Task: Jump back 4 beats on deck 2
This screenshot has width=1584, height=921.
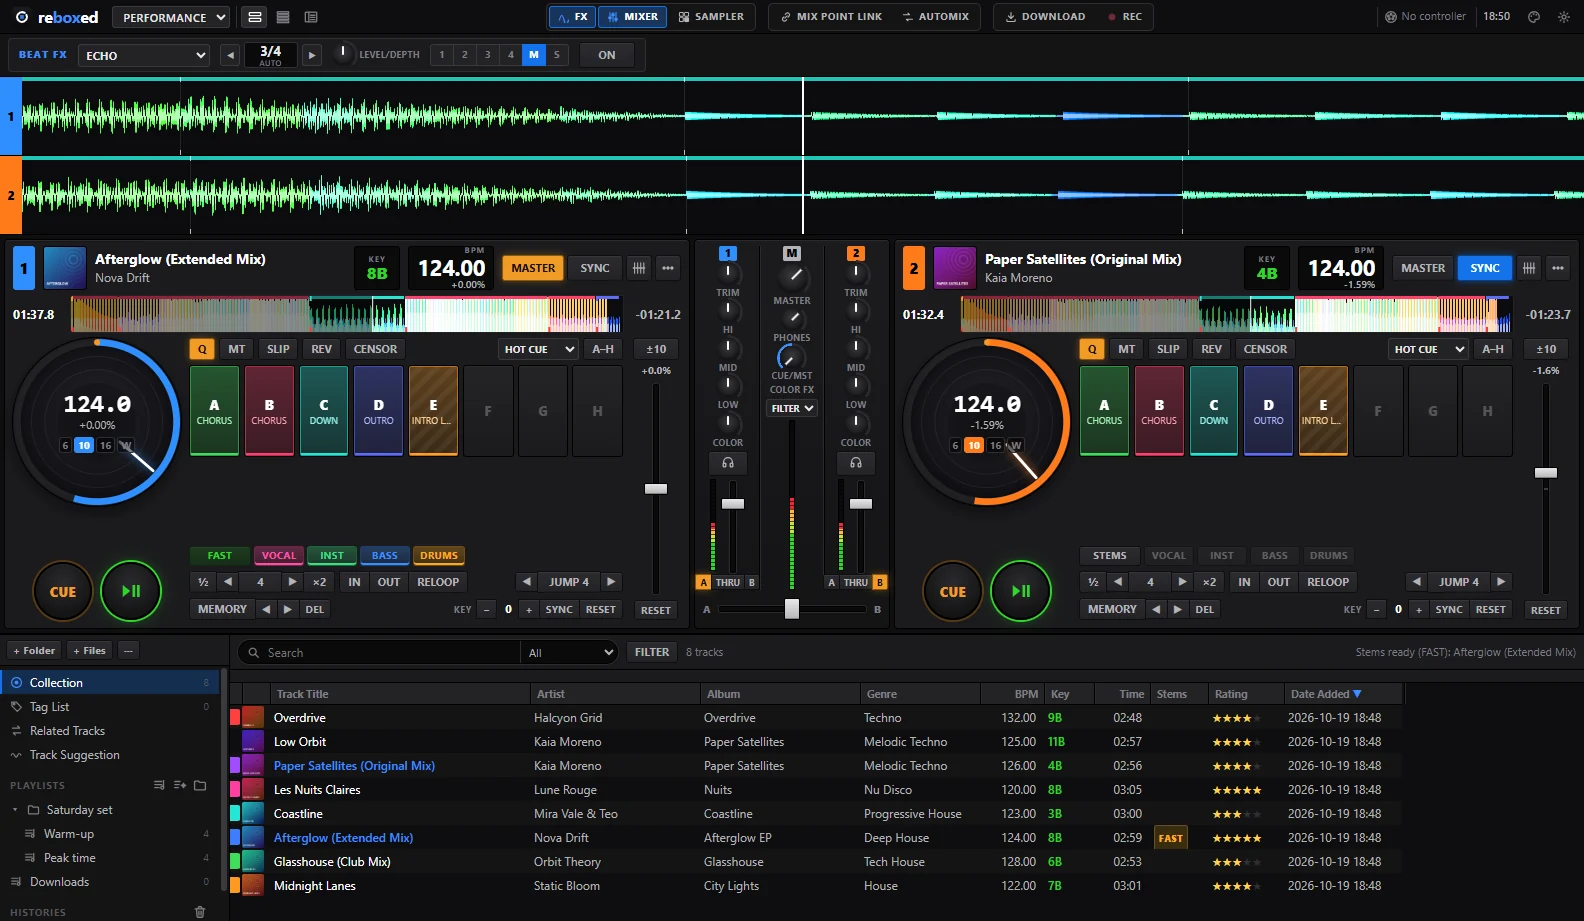Action: [x=1416, y=582]
